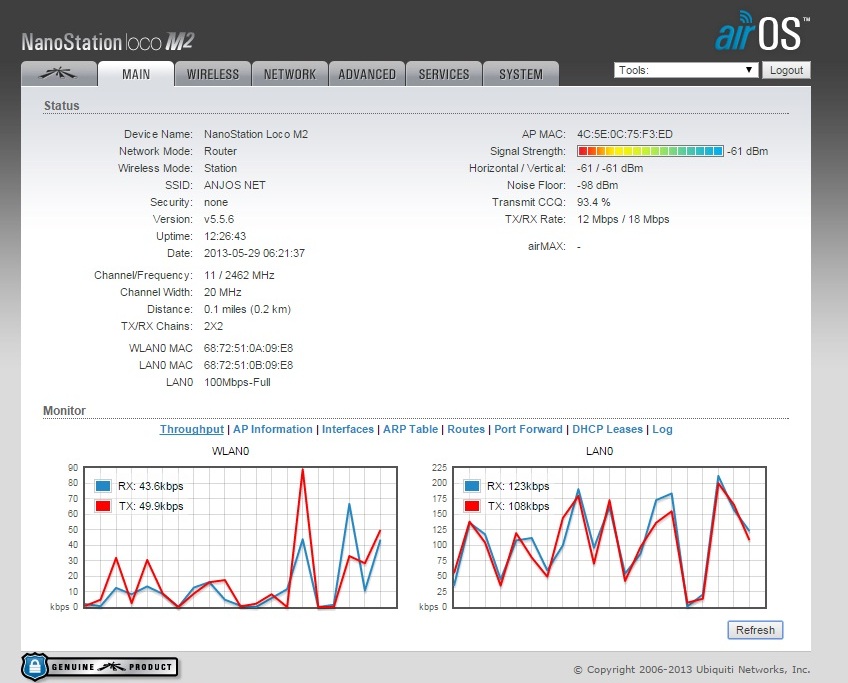This screenshot has width=848, height=683.
Task: Select uptime value 12:26:43
Action: click(x=225, y=236)
